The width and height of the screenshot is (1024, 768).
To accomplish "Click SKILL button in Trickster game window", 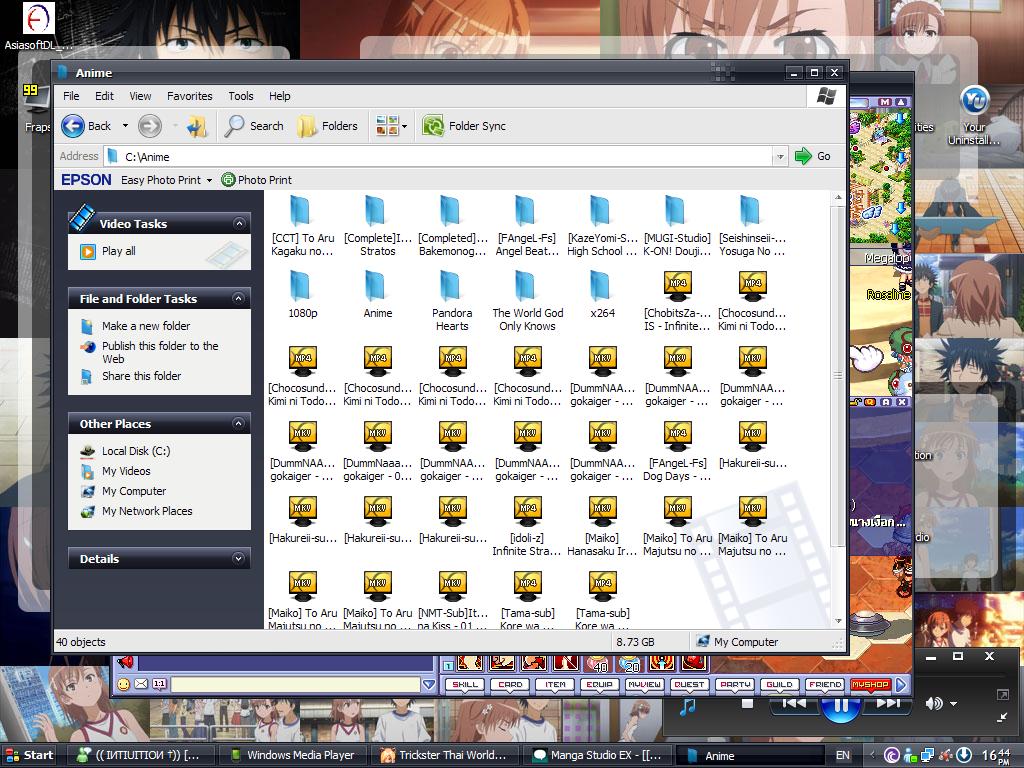I will [x=465, y=684].
